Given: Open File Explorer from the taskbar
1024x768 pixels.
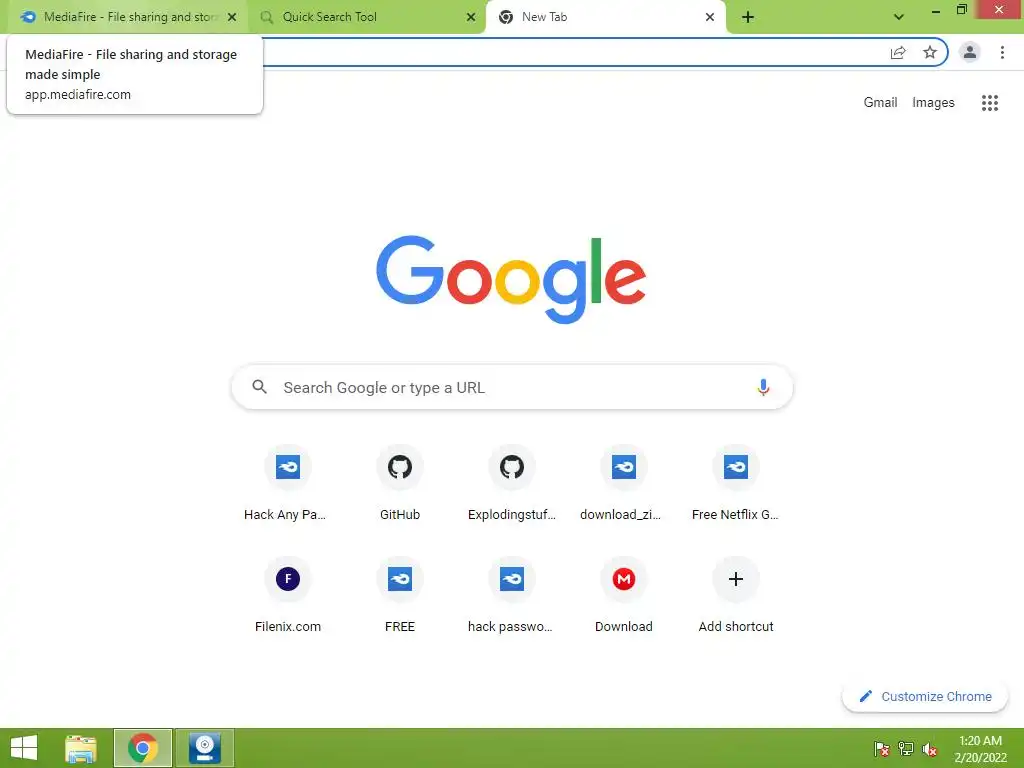Looking at the screenshot, I should (x=81, y=748).
